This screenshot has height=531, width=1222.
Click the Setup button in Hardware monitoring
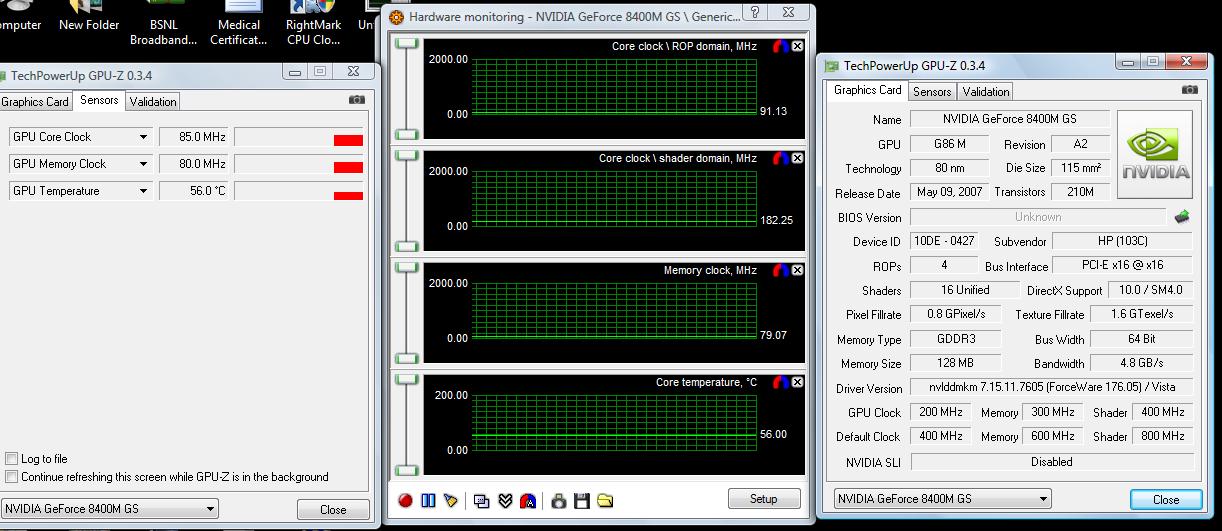(763, 499)
